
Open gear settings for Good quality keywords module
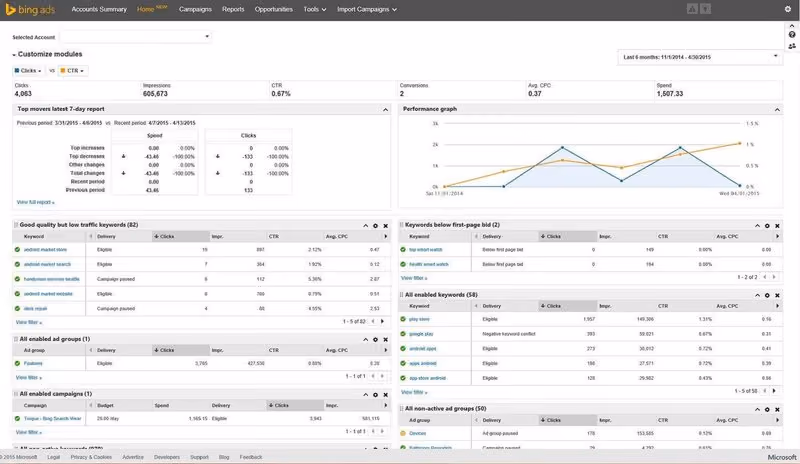click(x=376, y=226)
